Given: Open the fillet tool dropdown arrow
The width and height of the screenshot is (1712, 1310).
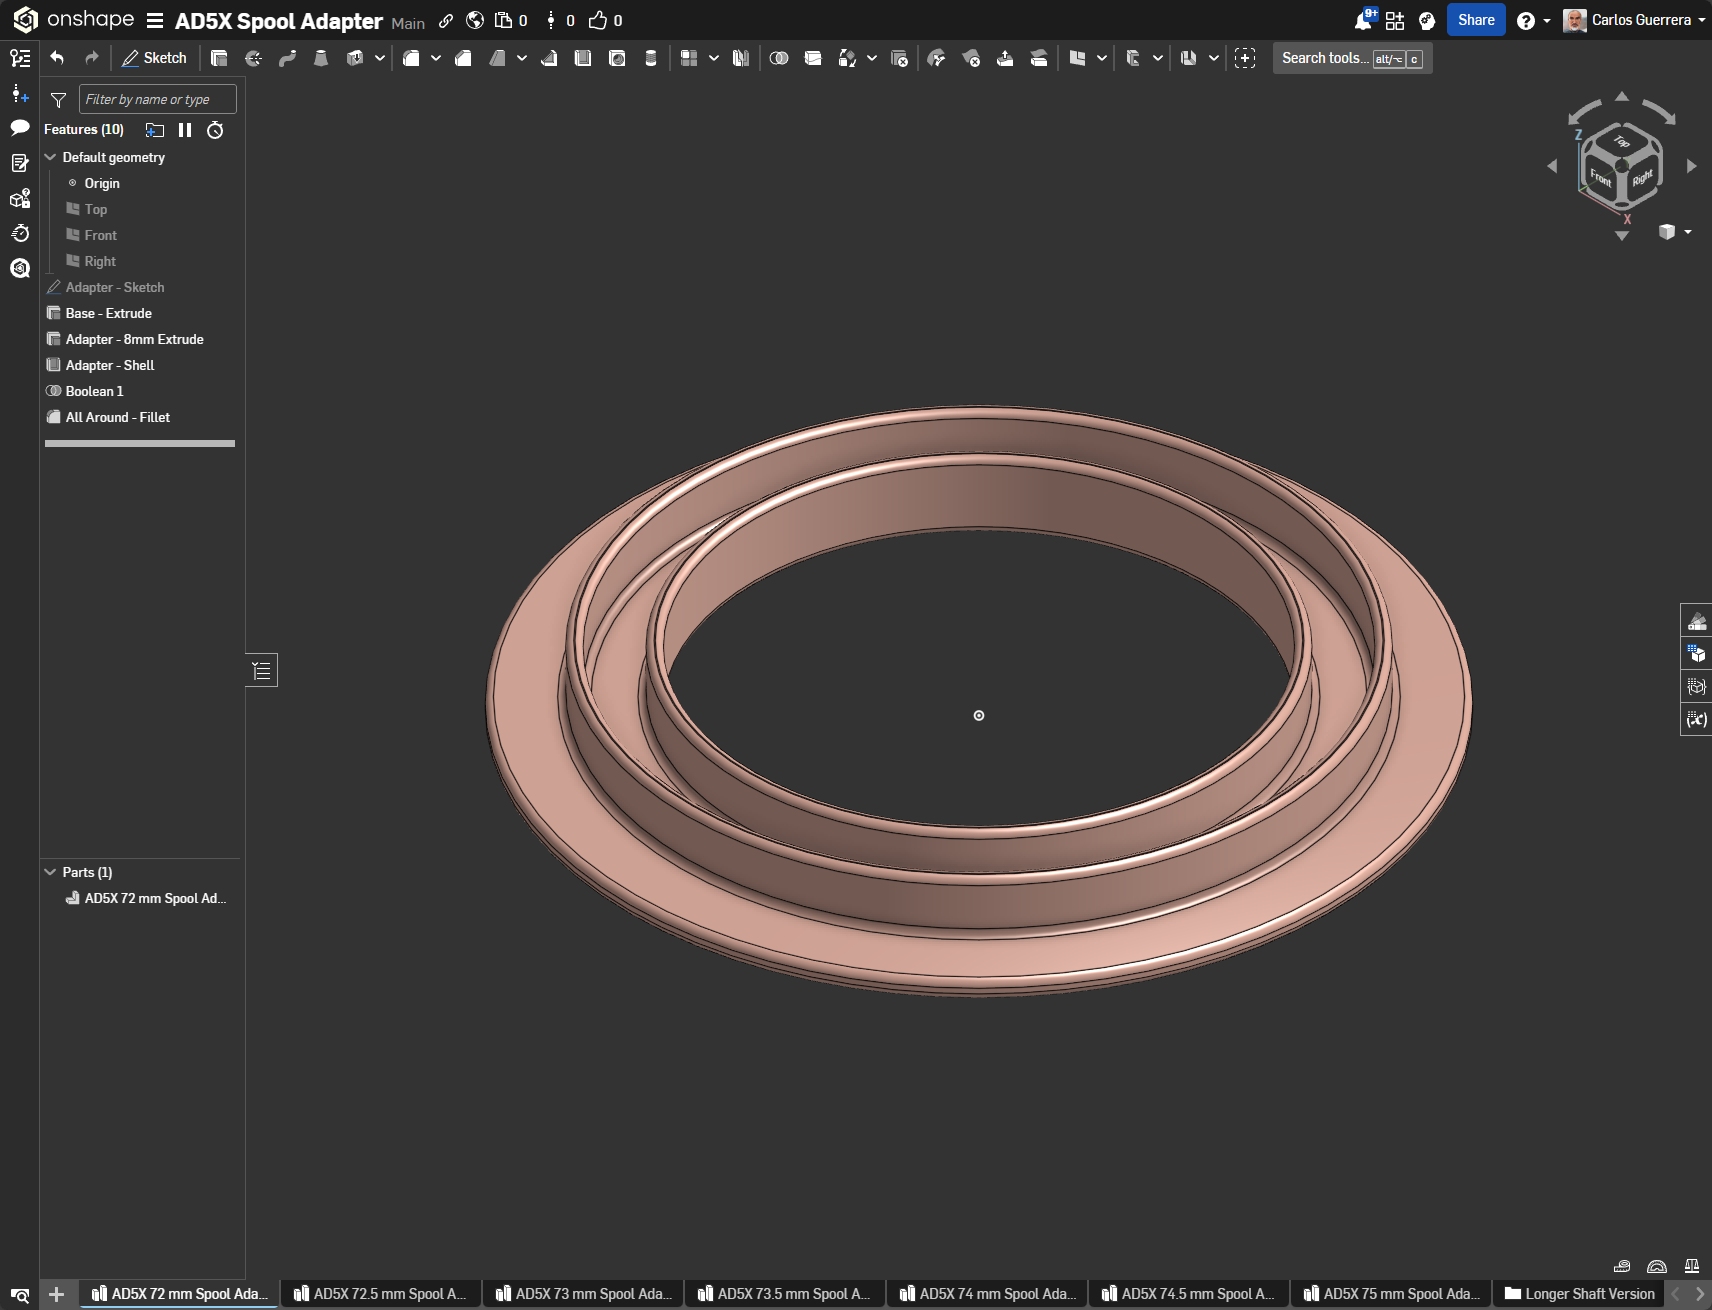Looking at the screenshot, I should click(x=436, y=58).
